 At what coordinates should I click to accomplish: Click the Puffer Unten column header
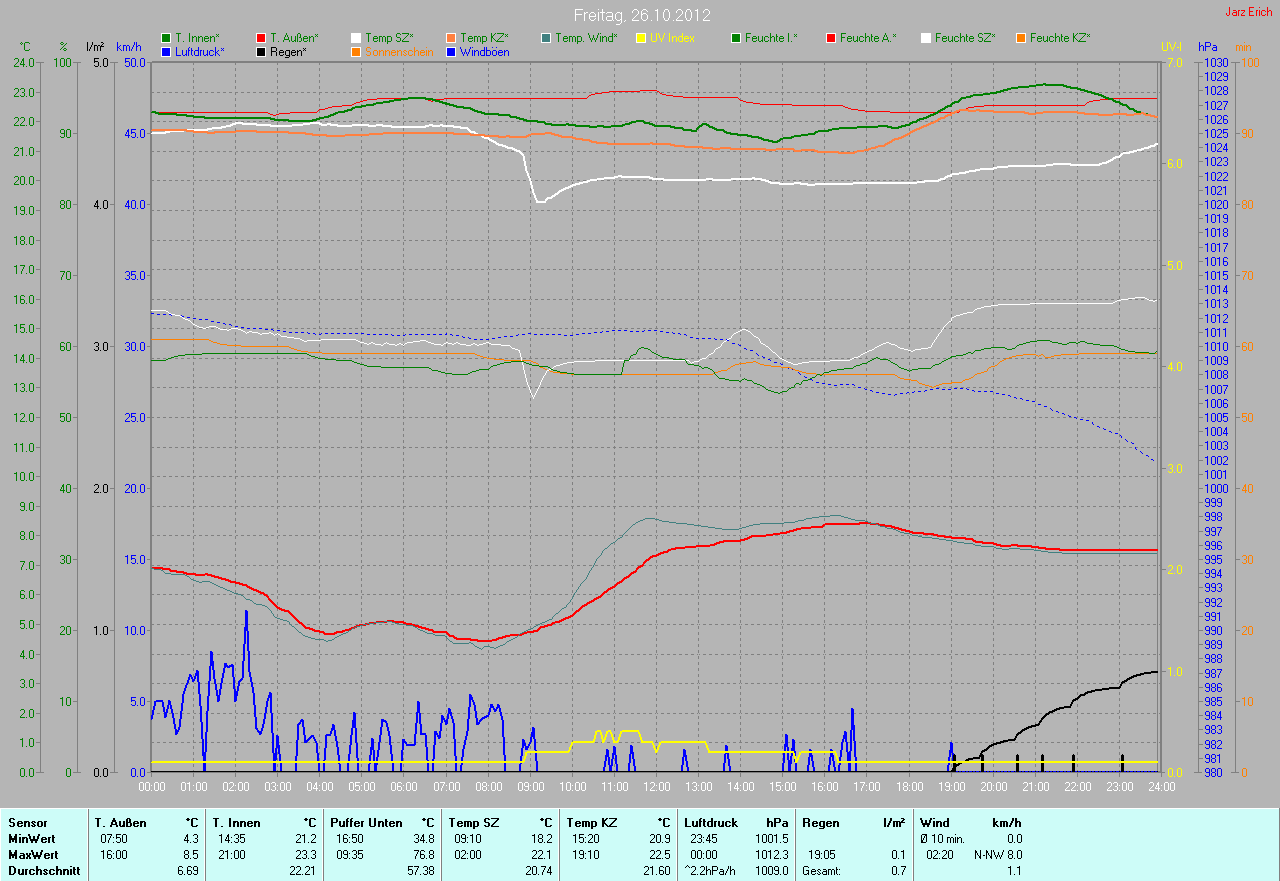tap(364, 822)
